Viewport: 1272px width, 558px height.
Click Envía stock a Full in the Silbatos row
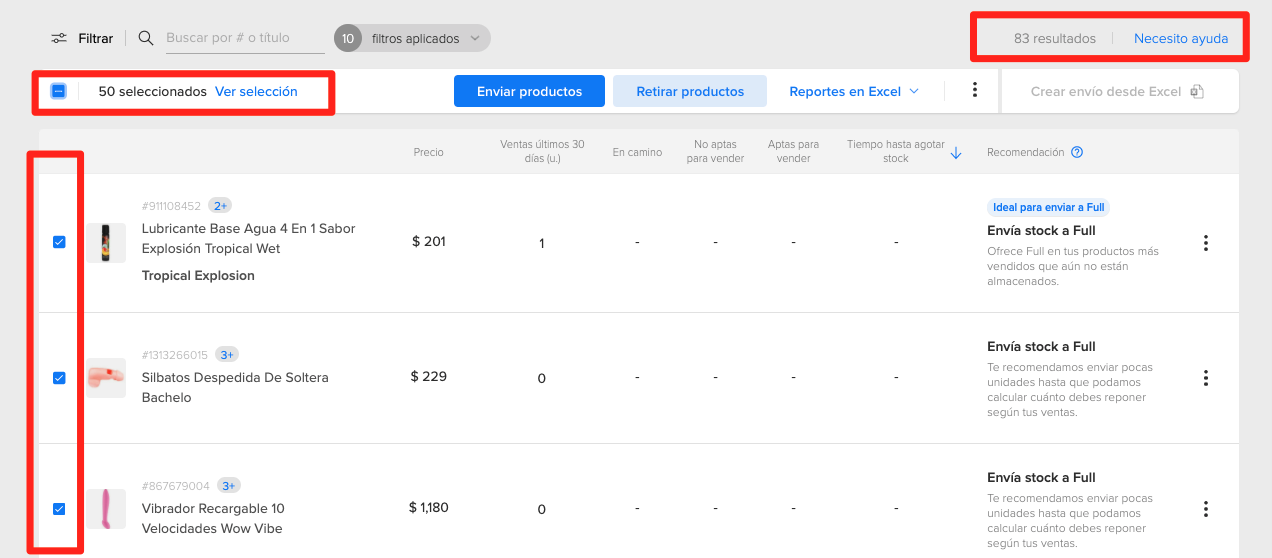coord(1041,346)
